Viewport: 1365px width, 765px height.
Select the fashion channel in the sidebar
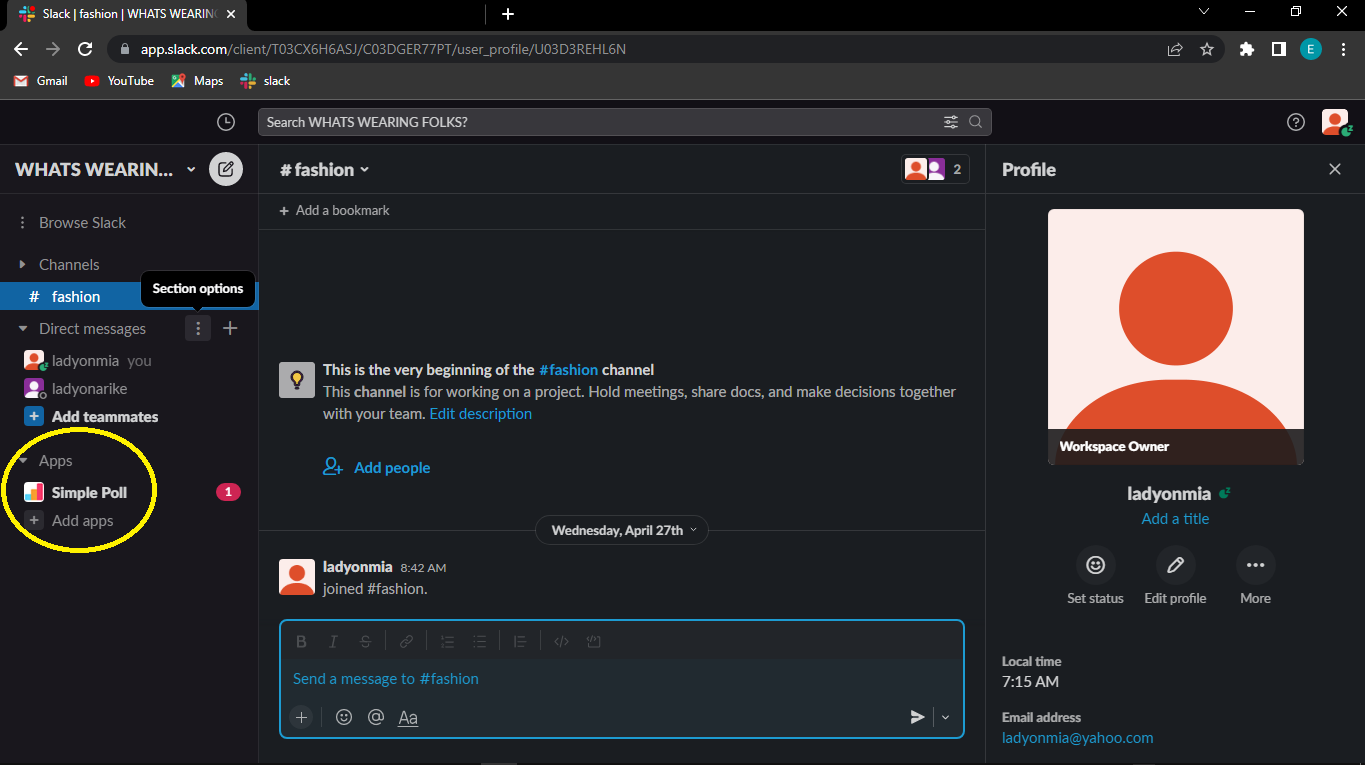(129, 296)
